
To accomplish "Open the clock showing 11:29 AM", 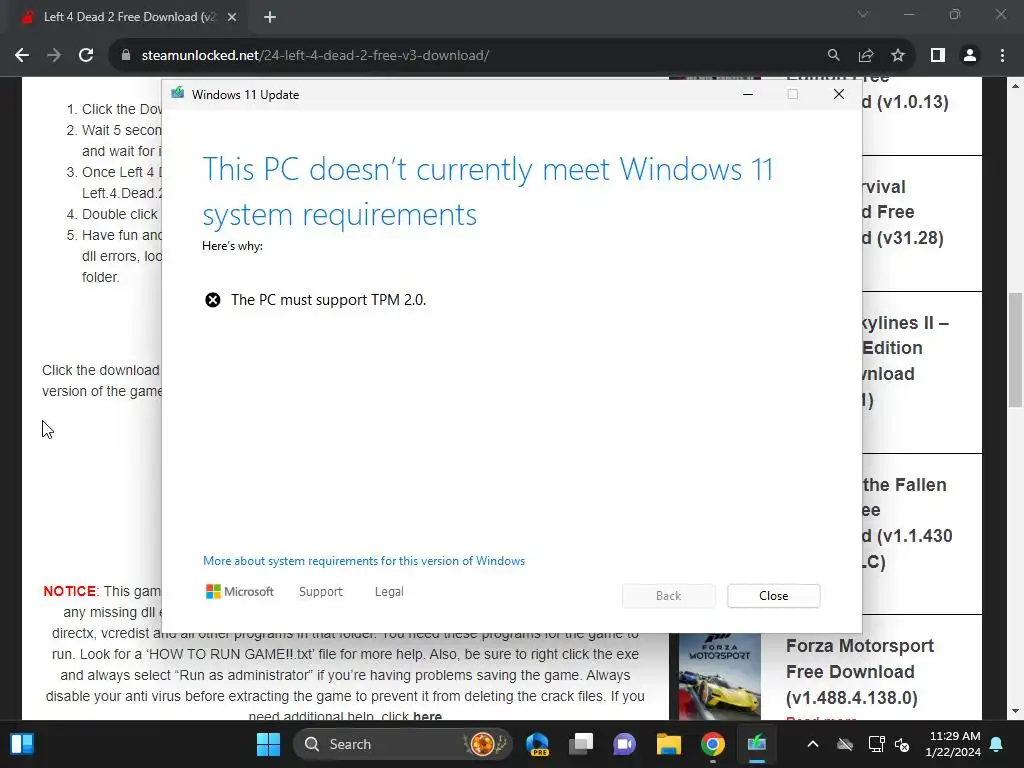I will point(953,744).
